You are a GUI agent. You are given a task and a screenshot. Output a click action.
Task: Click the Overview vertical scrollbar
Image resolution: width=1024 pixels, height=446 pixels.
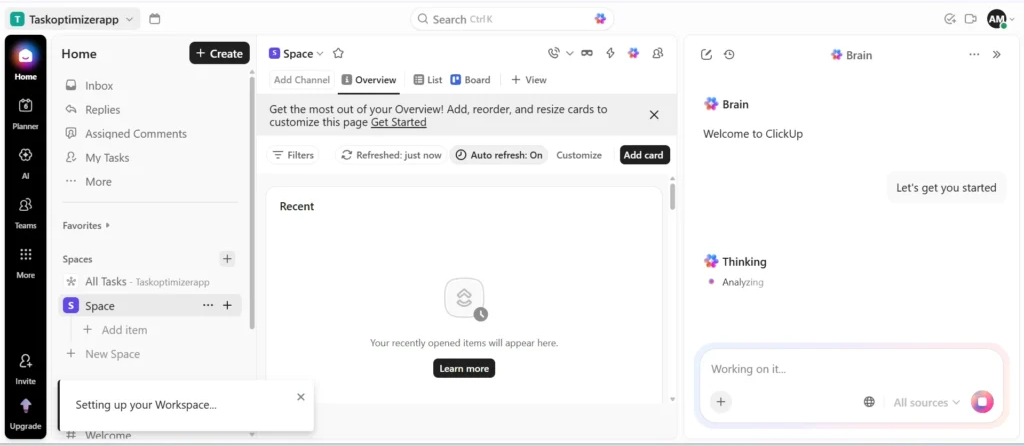pos(673,196)
